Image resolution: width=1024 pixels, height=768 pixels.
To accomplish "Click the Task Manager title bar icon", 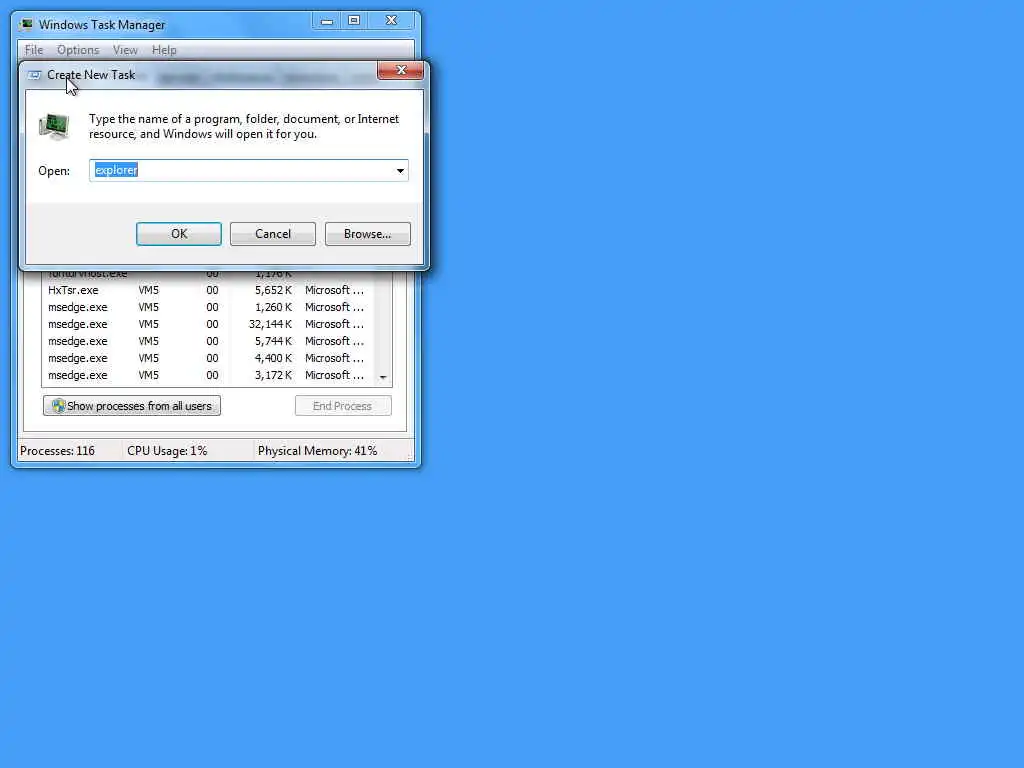I will [x=26, y=25].
